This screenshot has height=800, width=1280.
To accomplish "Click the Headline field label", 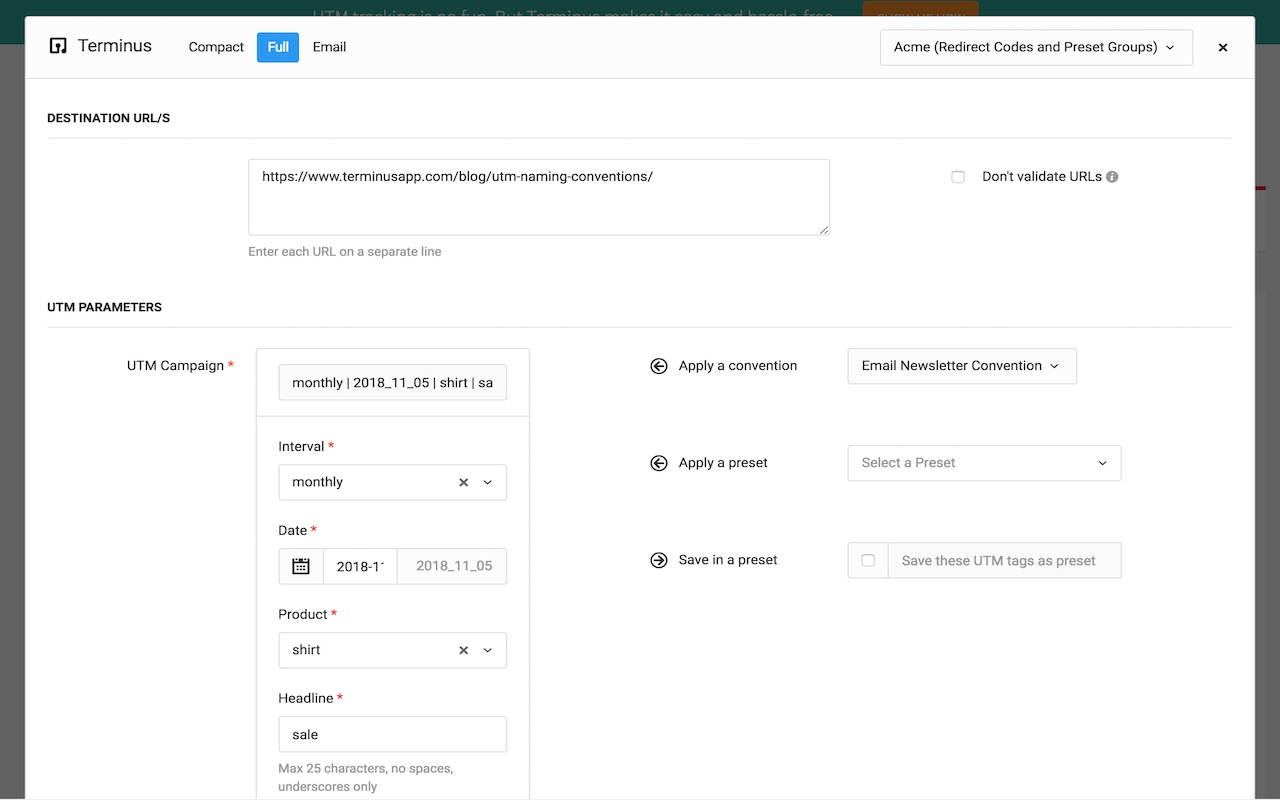I will (305, 698).
